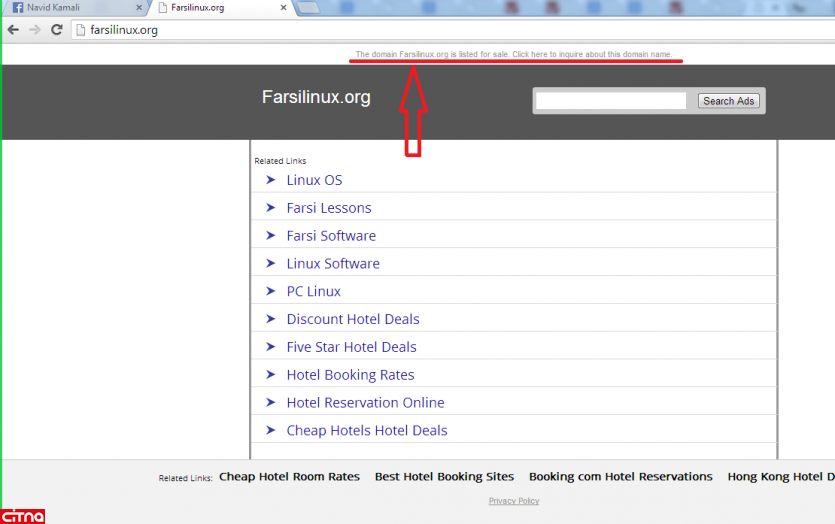Open the Hotel Booking Rates link
835x524 pixels.
pyautogui.click(x=350, y=375)
